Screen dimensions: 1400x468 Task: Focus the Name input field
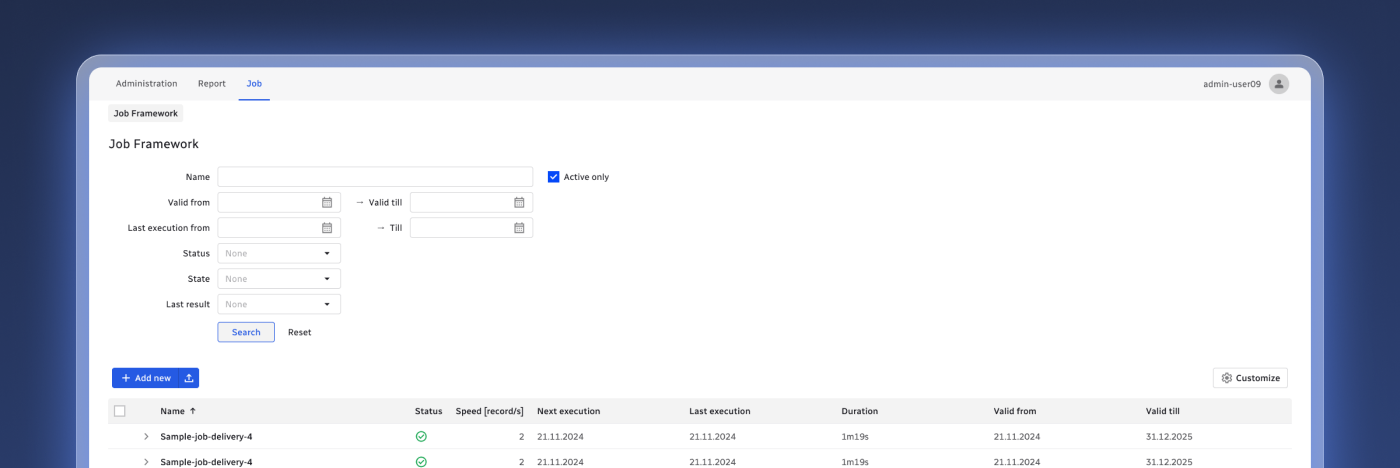tap(375, 177)
